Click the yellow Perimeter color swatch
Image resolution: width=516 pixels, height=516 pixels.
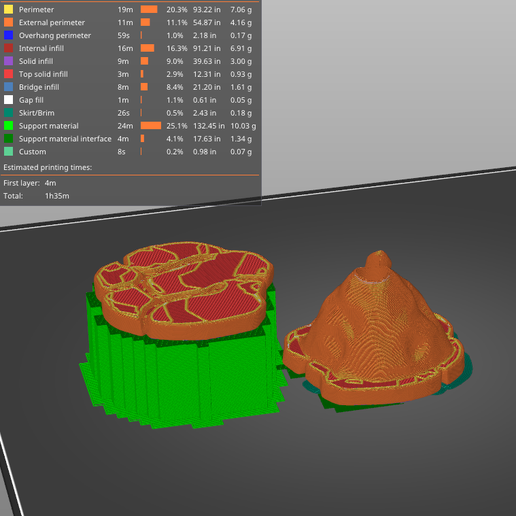8,9
